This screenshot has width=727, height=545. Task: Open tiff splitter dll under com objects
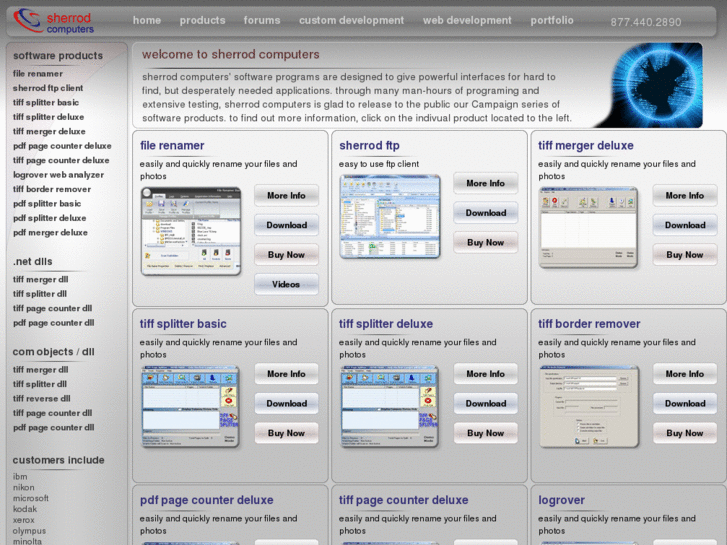point(40,384)
